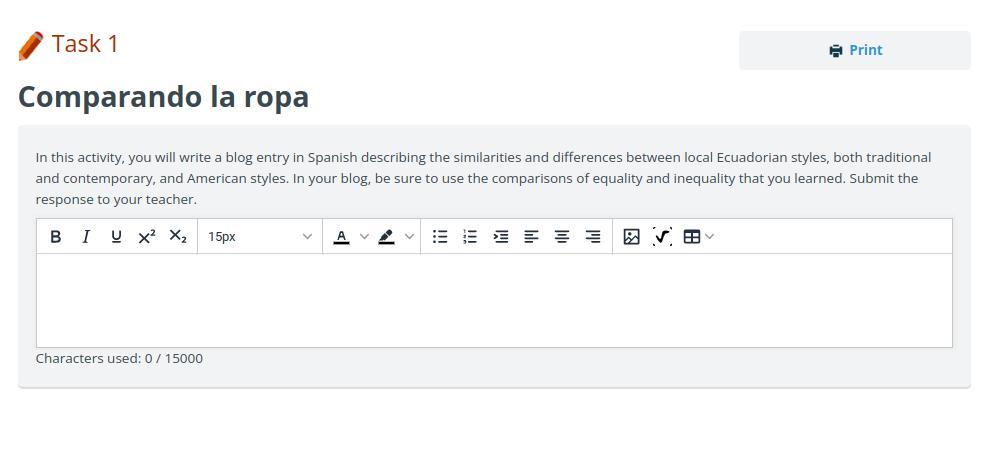Apply the highlight background color

(386, 237)
